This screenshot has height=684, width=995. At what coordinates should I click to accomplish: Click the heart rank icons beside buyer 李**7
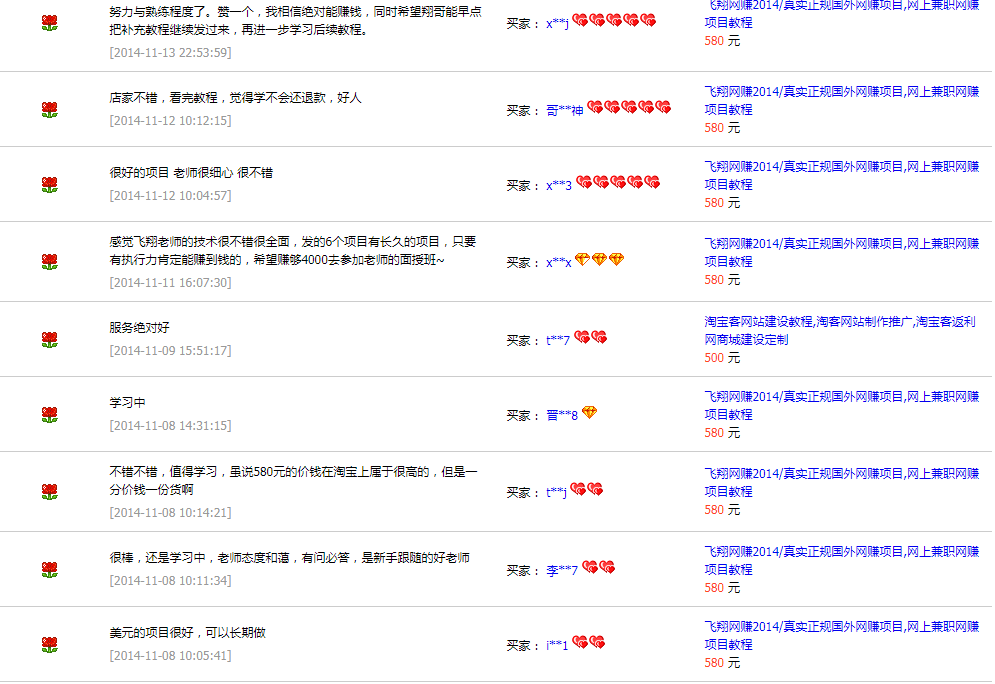(598, 568)
